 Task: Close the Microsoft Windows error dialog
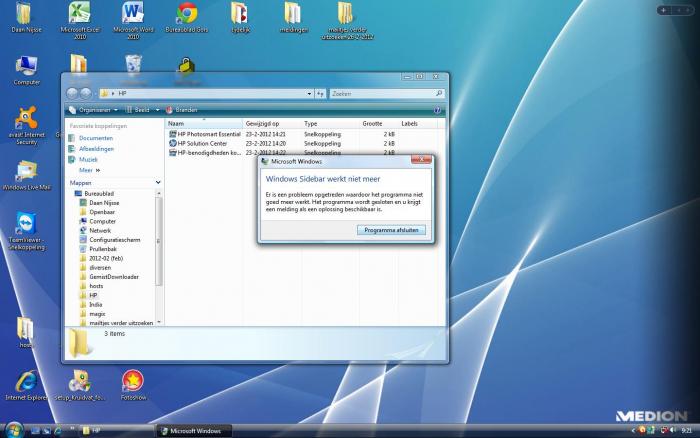tap(421, 159)
